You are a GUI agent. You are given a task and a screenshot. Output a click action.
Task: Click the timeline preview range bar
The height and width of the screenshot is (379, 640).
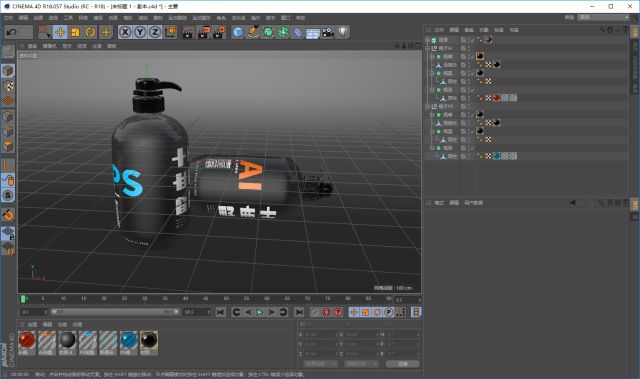(x=115, y=312)
